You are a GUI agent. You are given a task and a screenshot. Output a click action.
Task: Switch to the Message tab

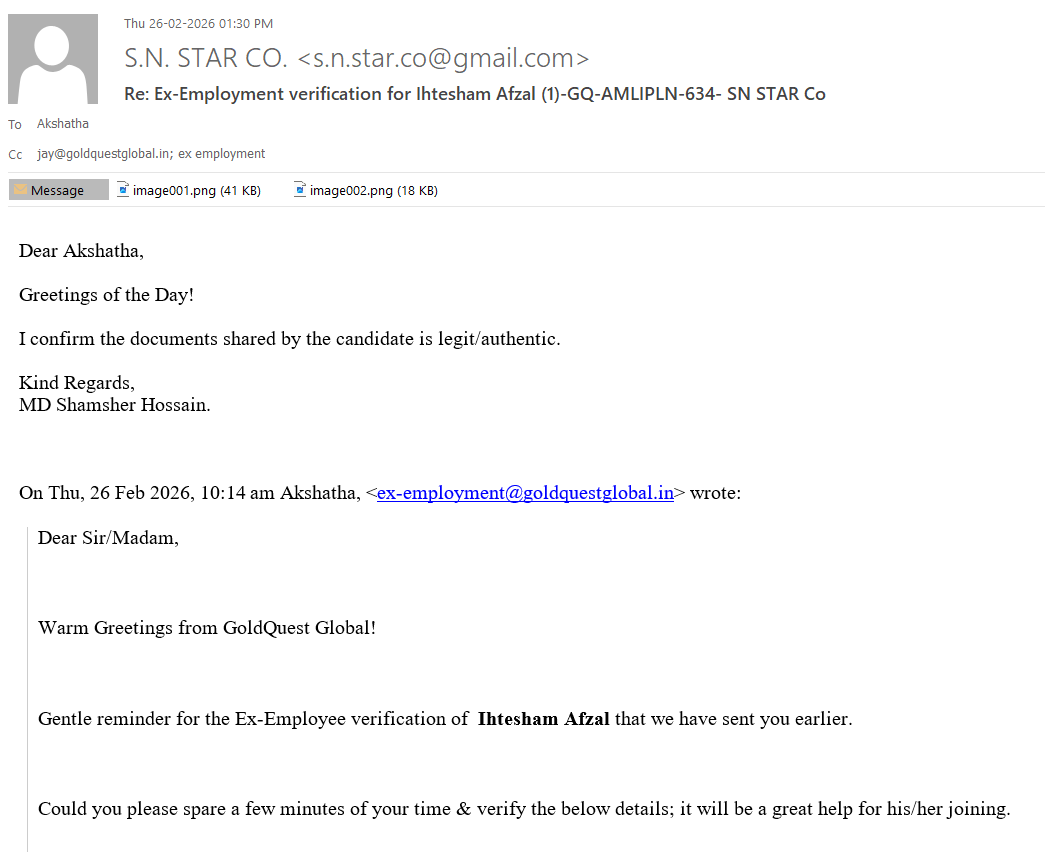pos(58,190)
